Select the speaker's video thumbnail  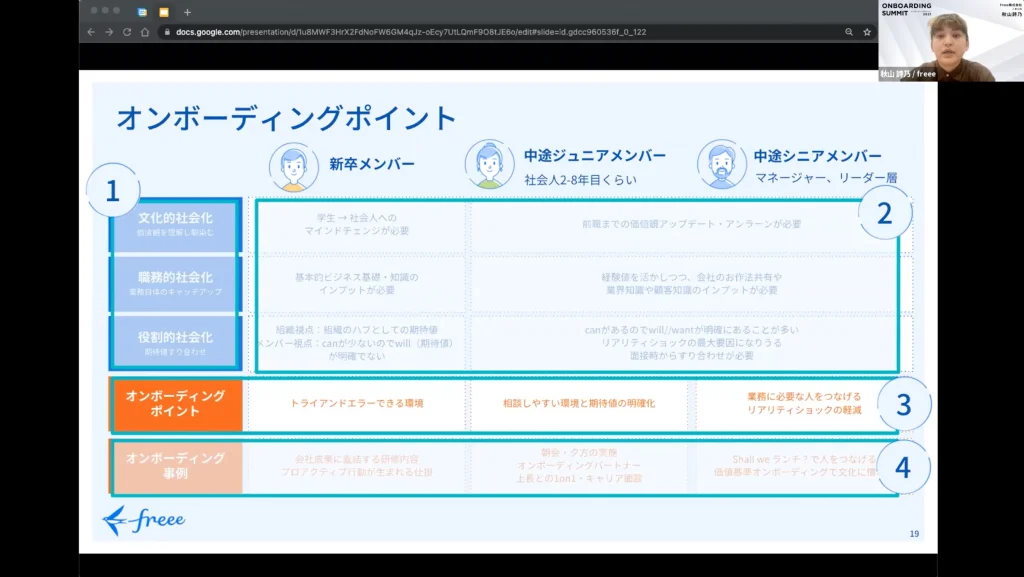pyautogui.click(x=951, y=40)
